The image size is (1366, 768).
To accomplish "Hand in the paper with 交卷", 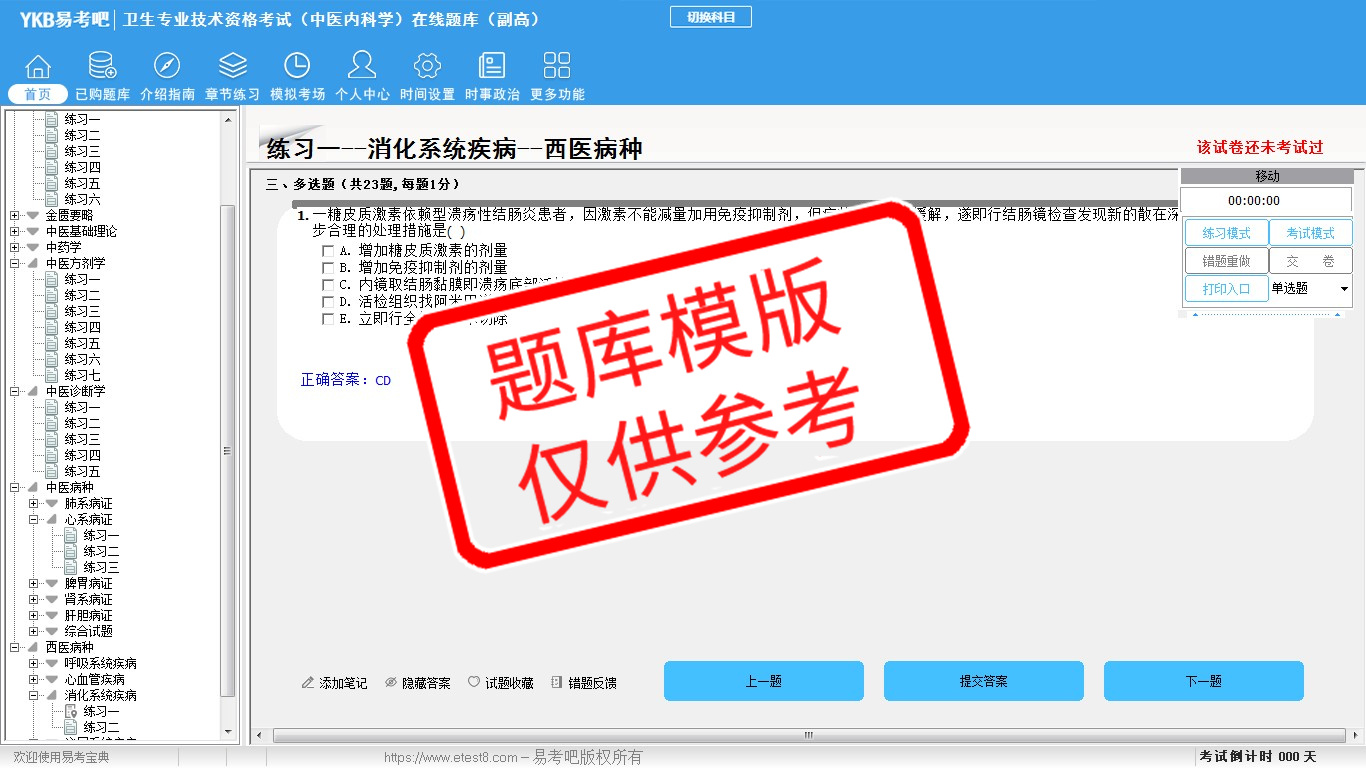I will coord(1310,261).
